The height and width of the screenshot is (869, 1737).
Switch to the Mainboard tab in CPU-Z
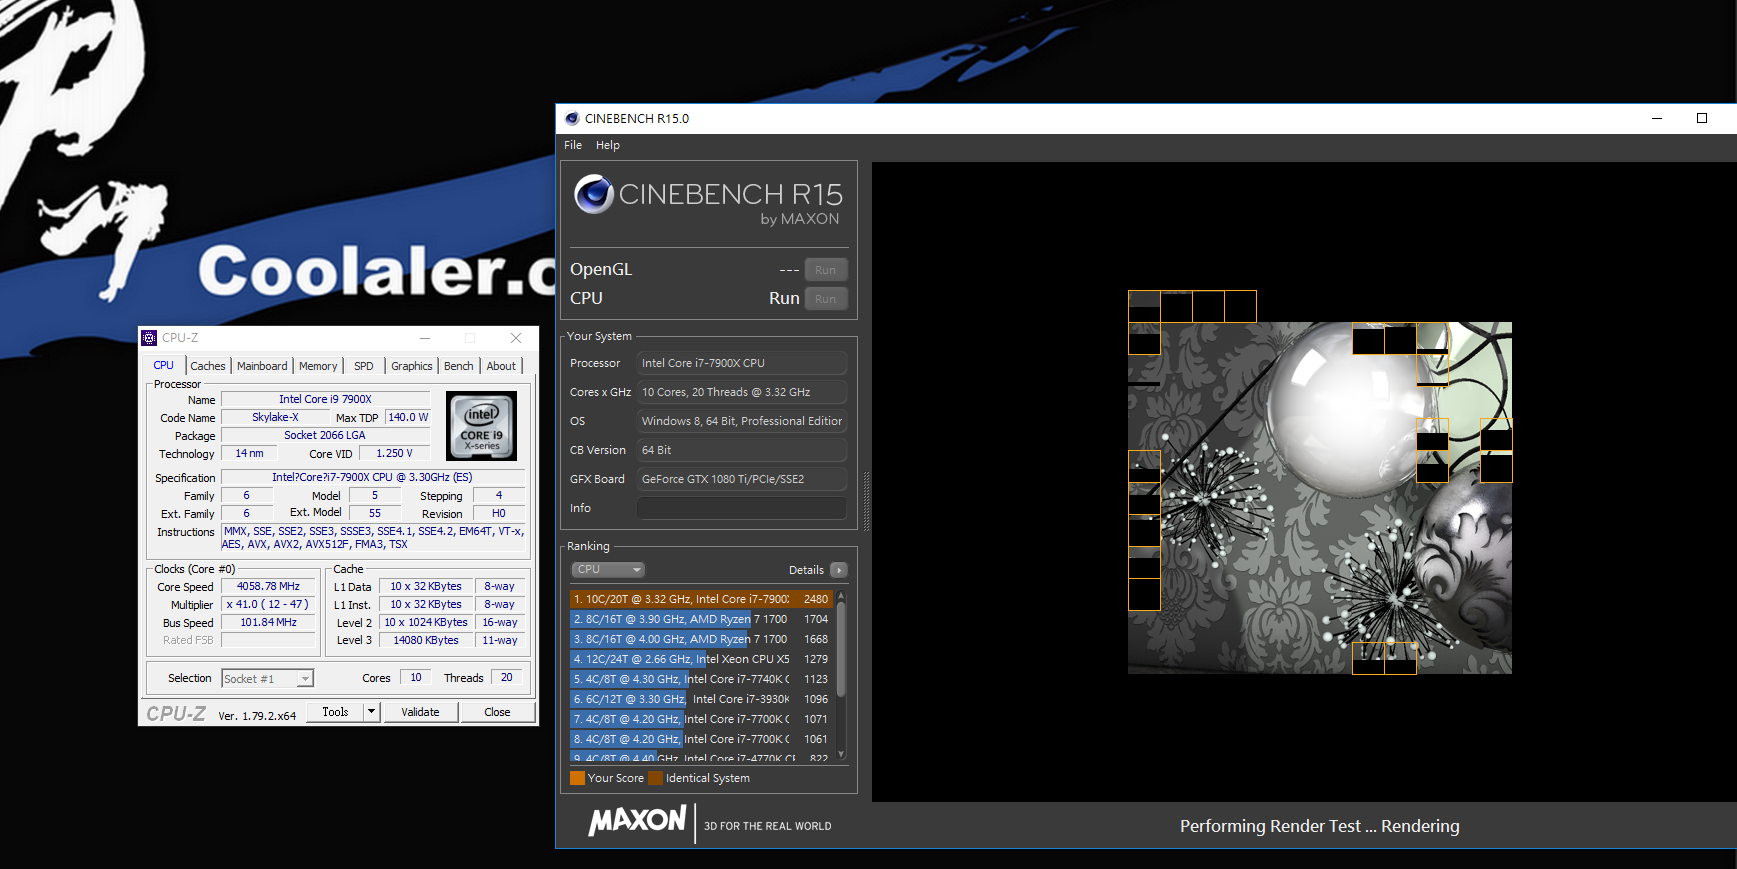262,366
